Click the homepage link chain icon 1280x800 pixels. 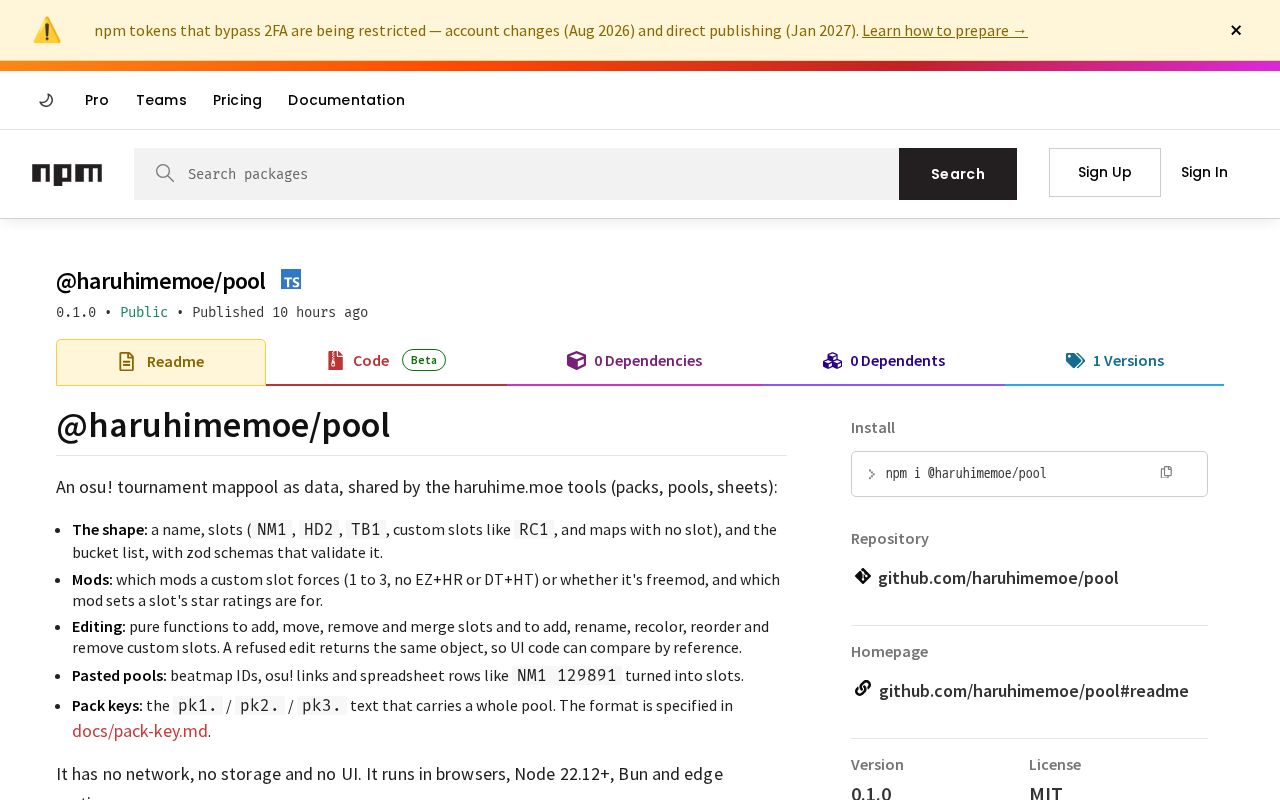pyautogui.click(x=862, y=689)
